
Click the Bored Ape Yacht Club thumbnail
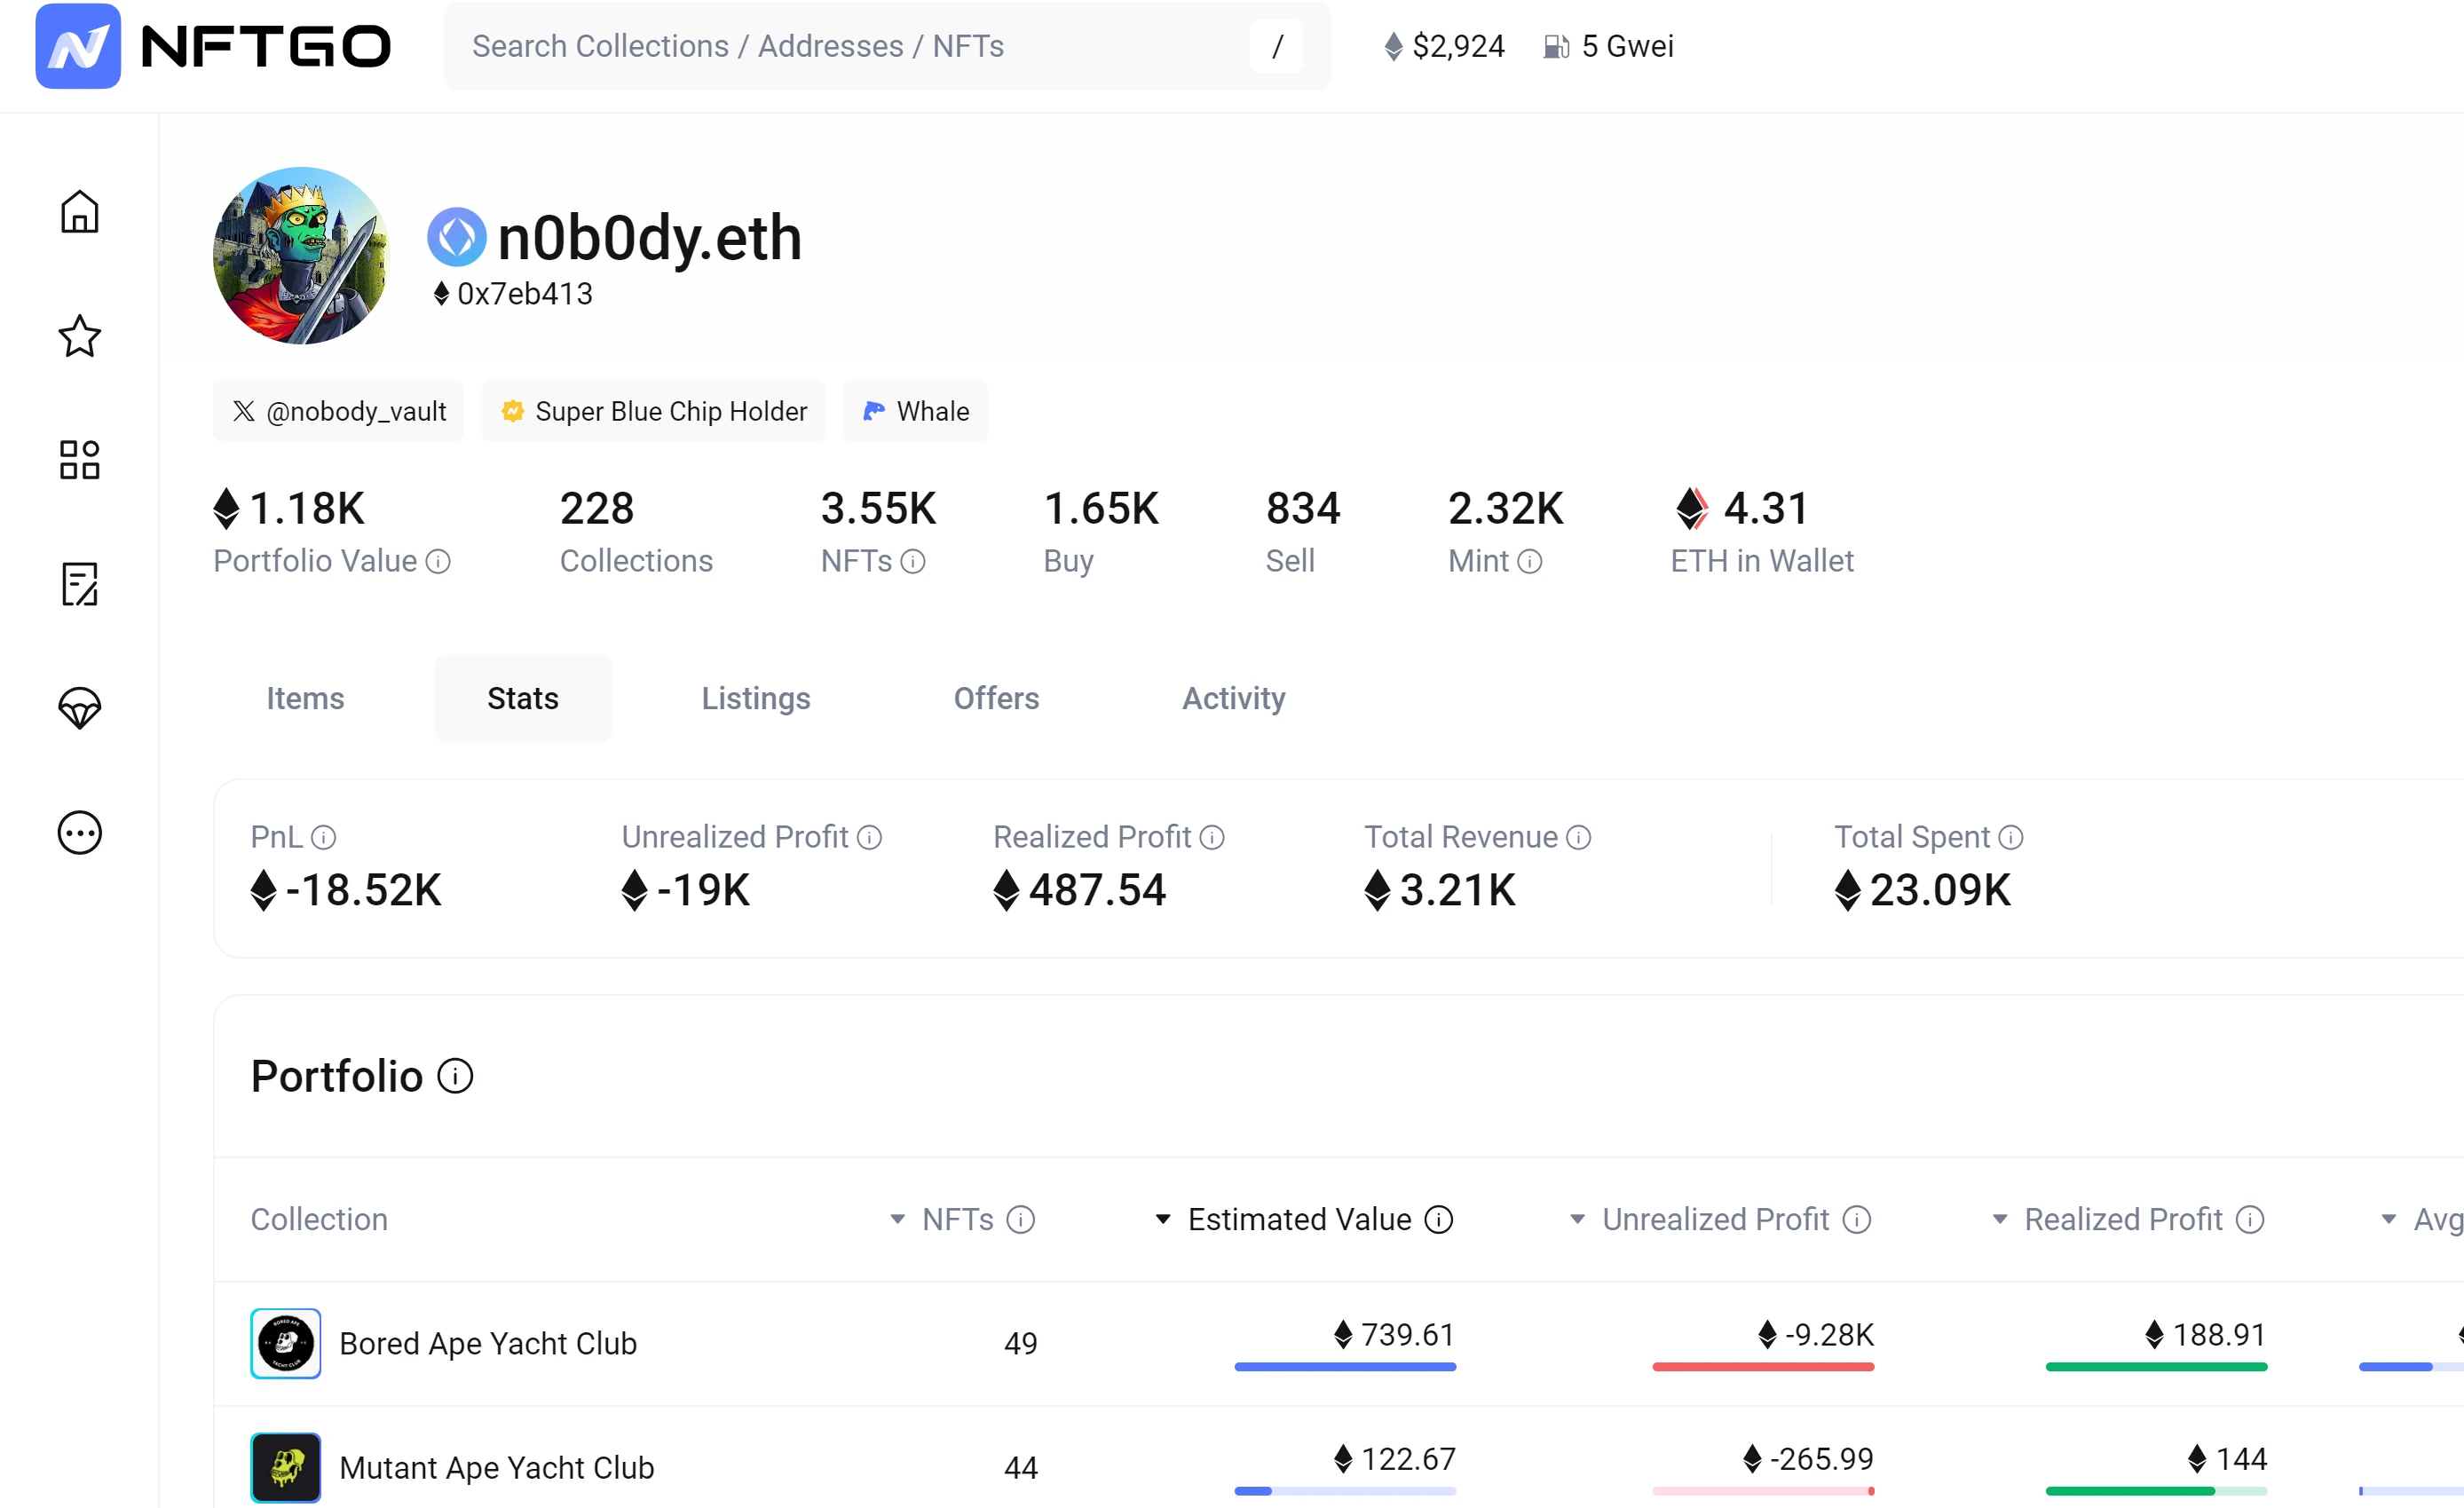coord(285,1343)
